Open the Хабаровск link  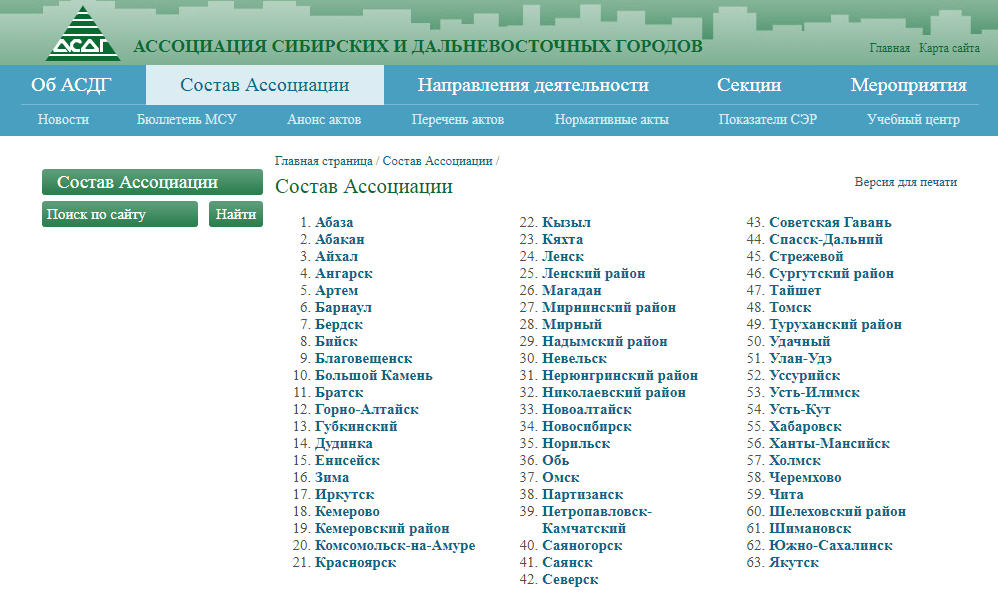point(805,427)
